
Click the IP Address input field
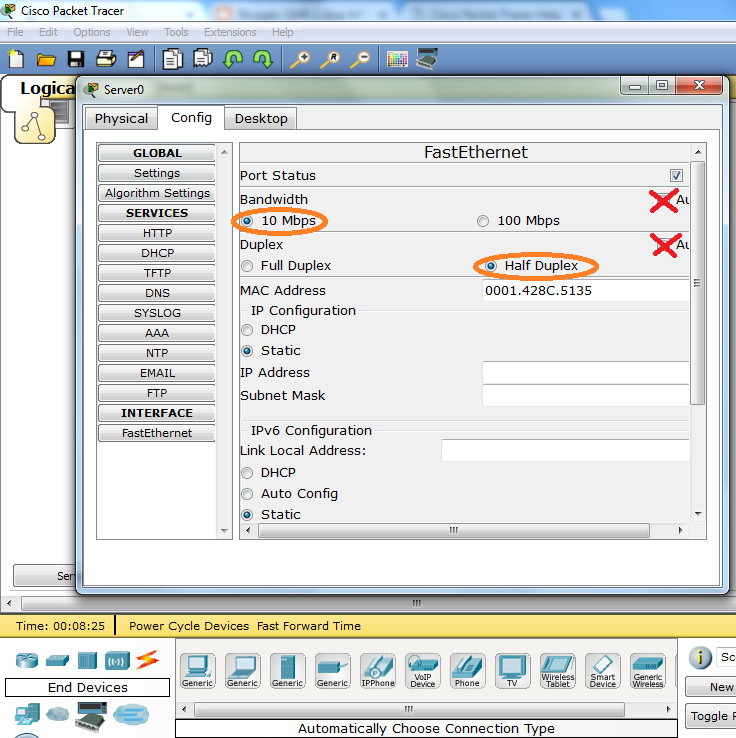(586, 373)
